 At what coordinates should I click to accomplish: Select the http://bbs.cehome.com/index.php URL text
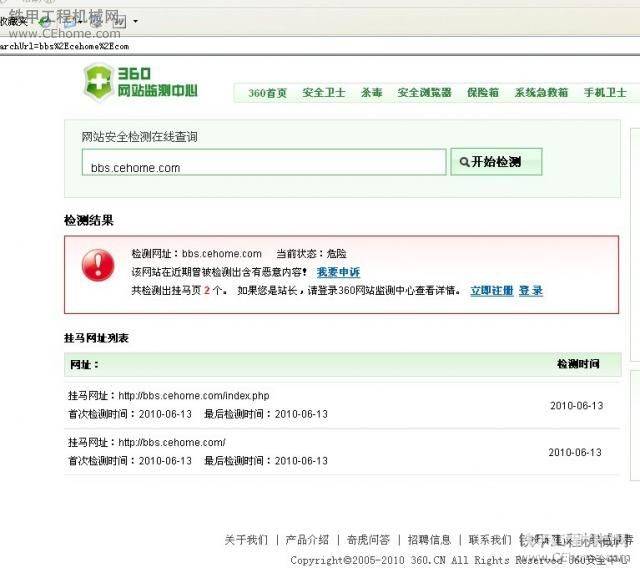tap(194, 396)
